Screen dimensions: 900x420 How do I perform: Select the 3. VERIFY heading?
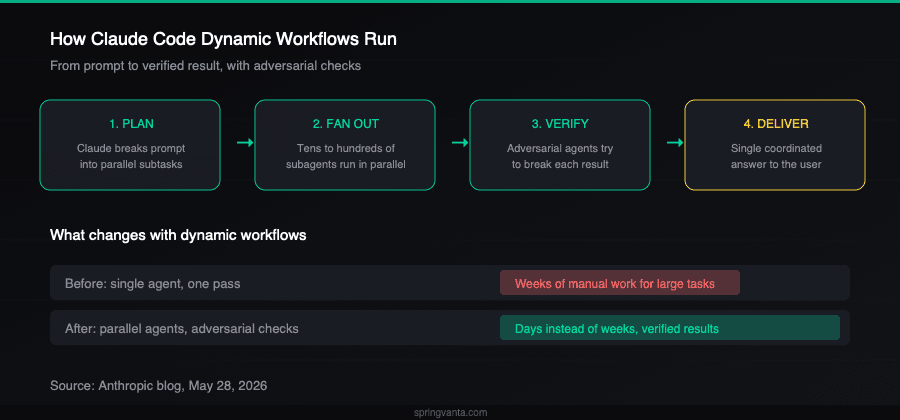[560, 124]
